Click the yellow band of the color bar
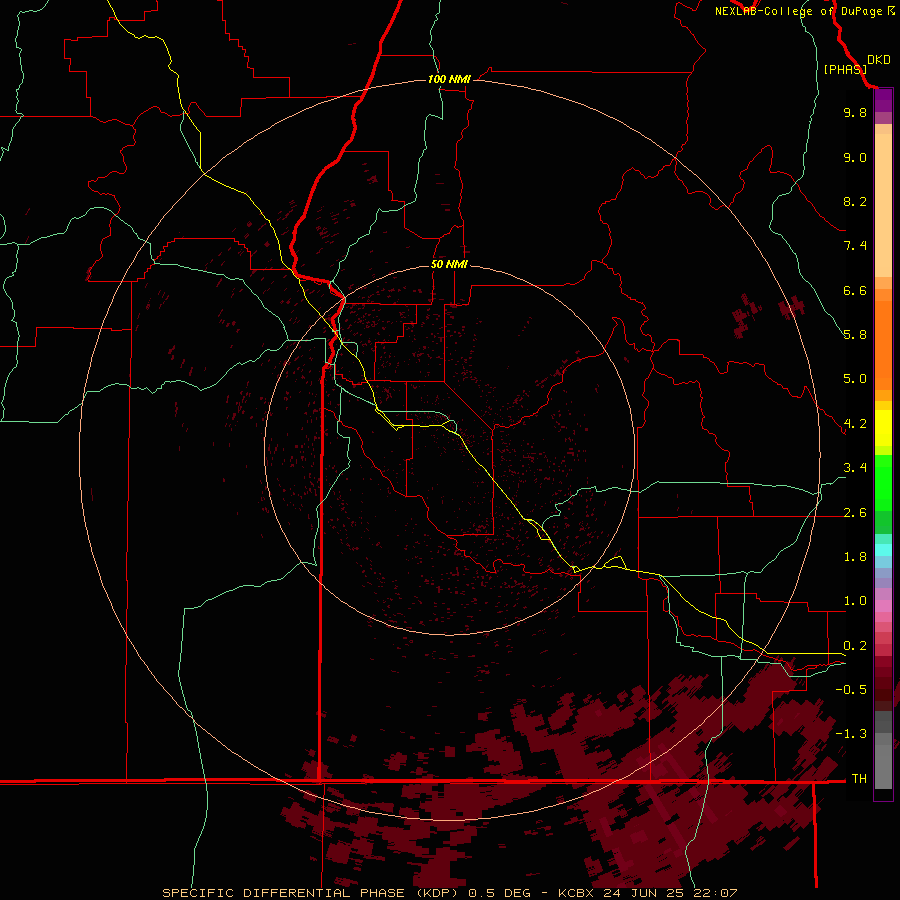900x900 pixels. click(883, 428)
